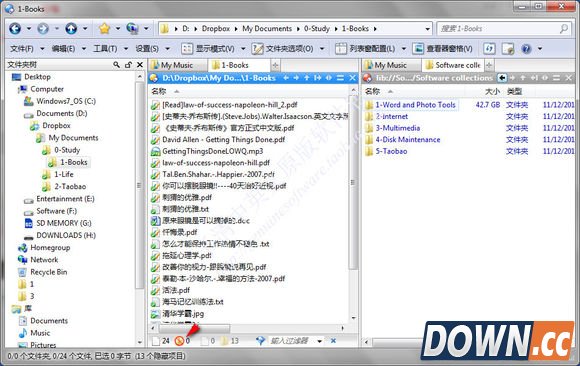
Task: Add a new tab in the right pane
Action: [x=489, y=66]
